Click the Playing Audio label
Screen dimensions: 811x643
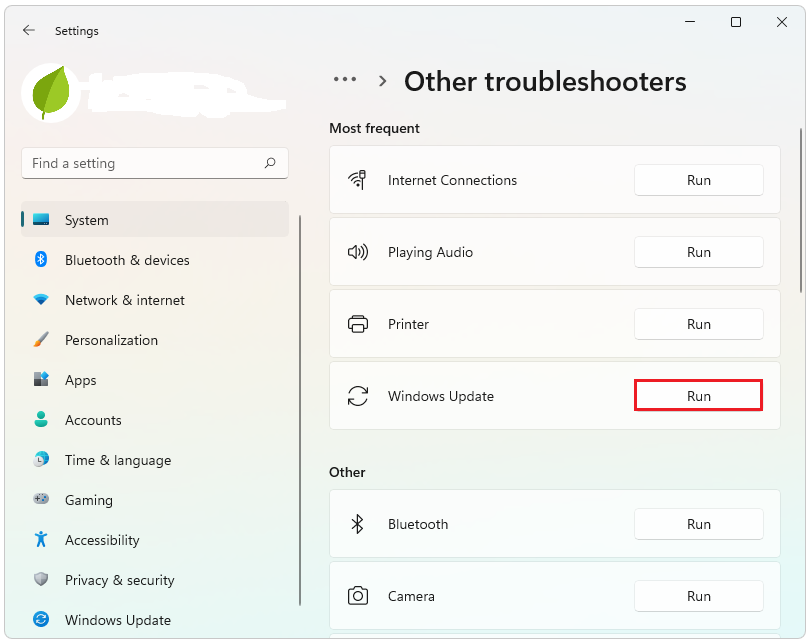(x=430, y=252)
